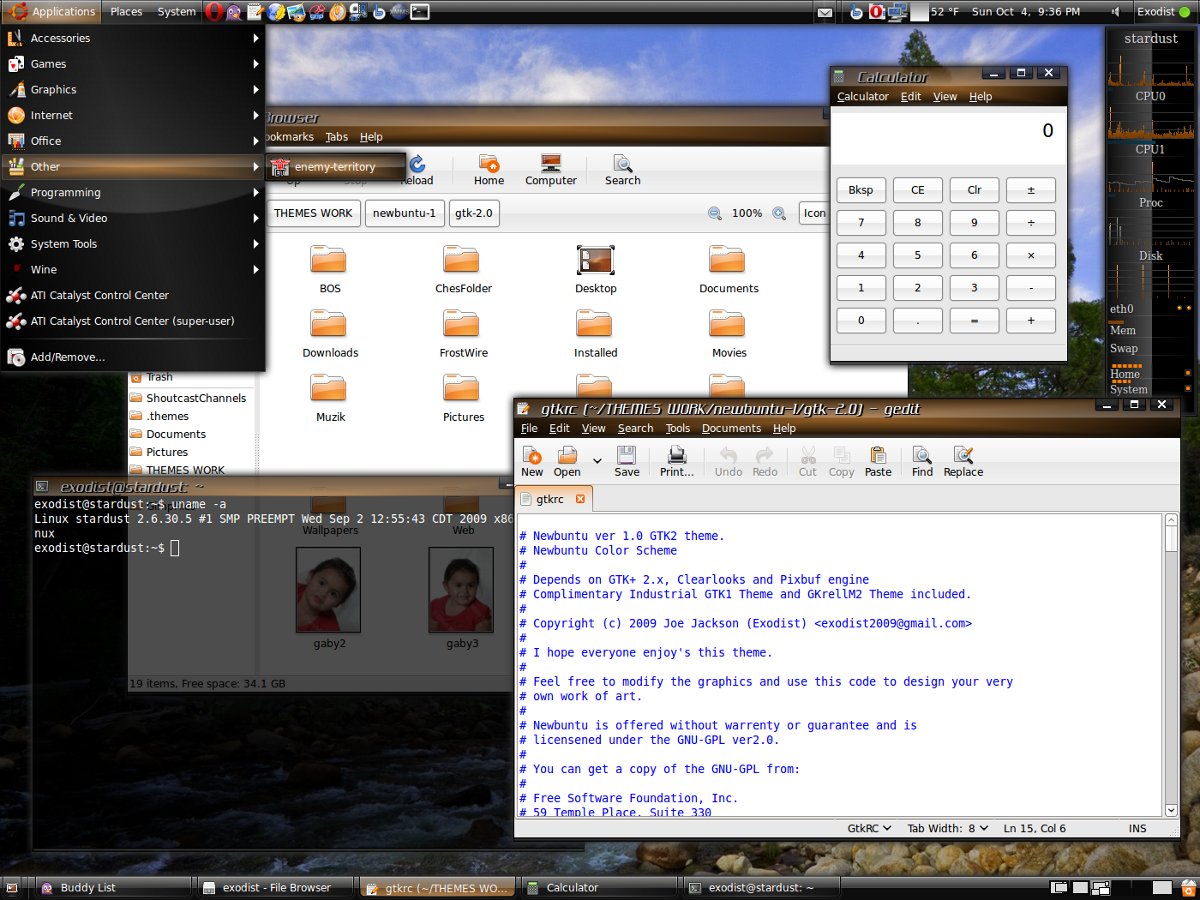Zoom in using File Browser magnifier plus

click(x=777, y=213)
